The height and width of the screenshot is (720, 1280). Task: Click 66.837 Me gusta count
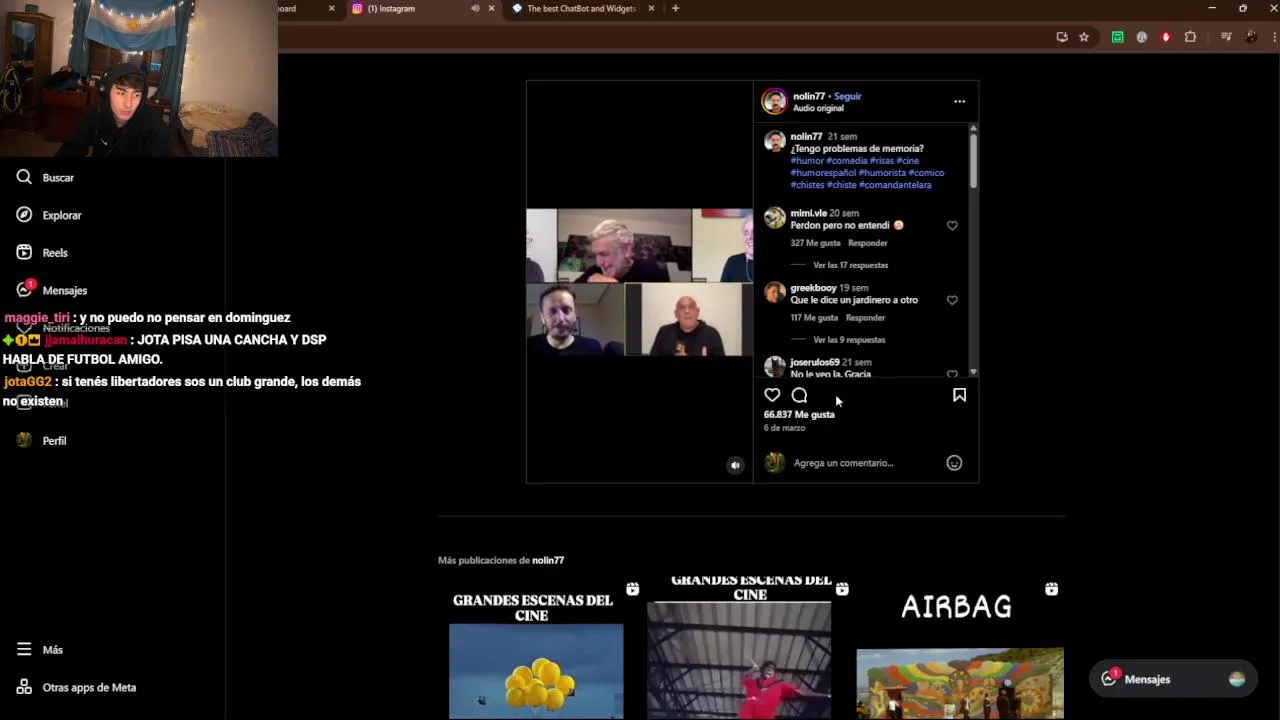tap(799, 414)
